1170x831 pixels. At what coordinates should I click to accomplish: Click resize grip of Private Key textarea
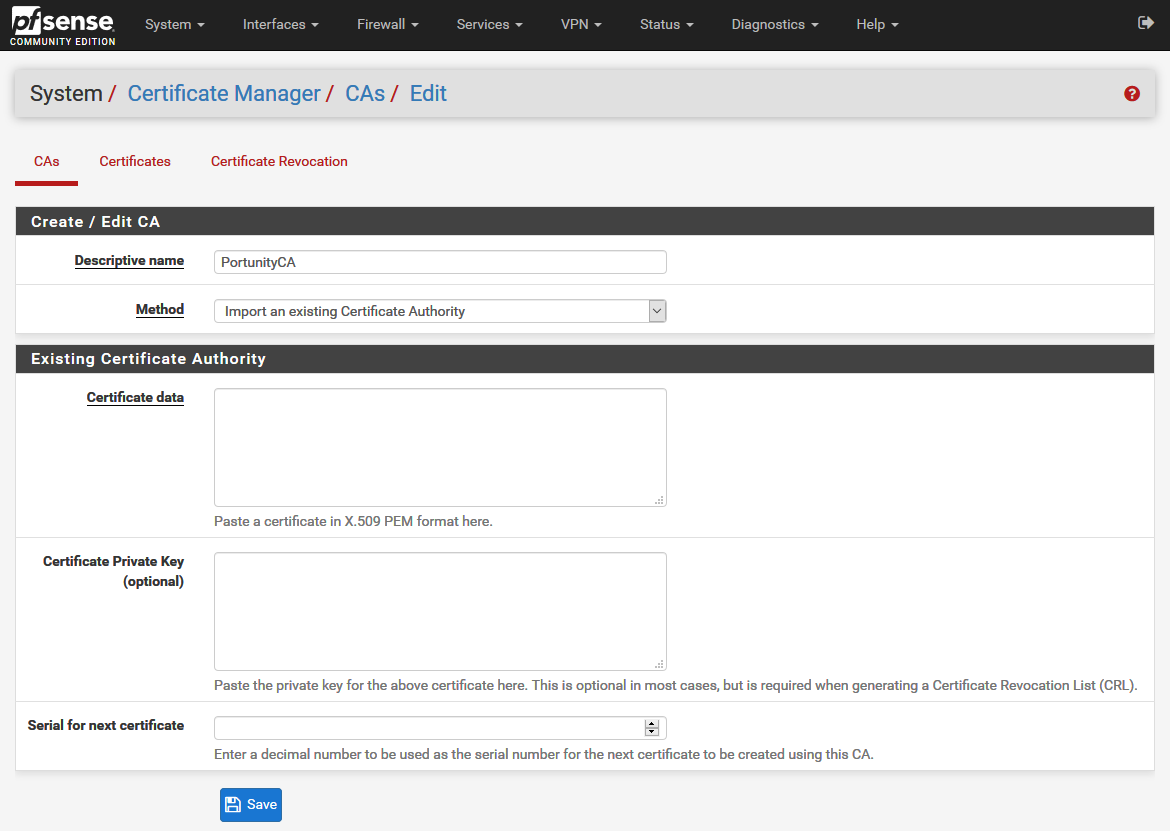tap(660, 664)
